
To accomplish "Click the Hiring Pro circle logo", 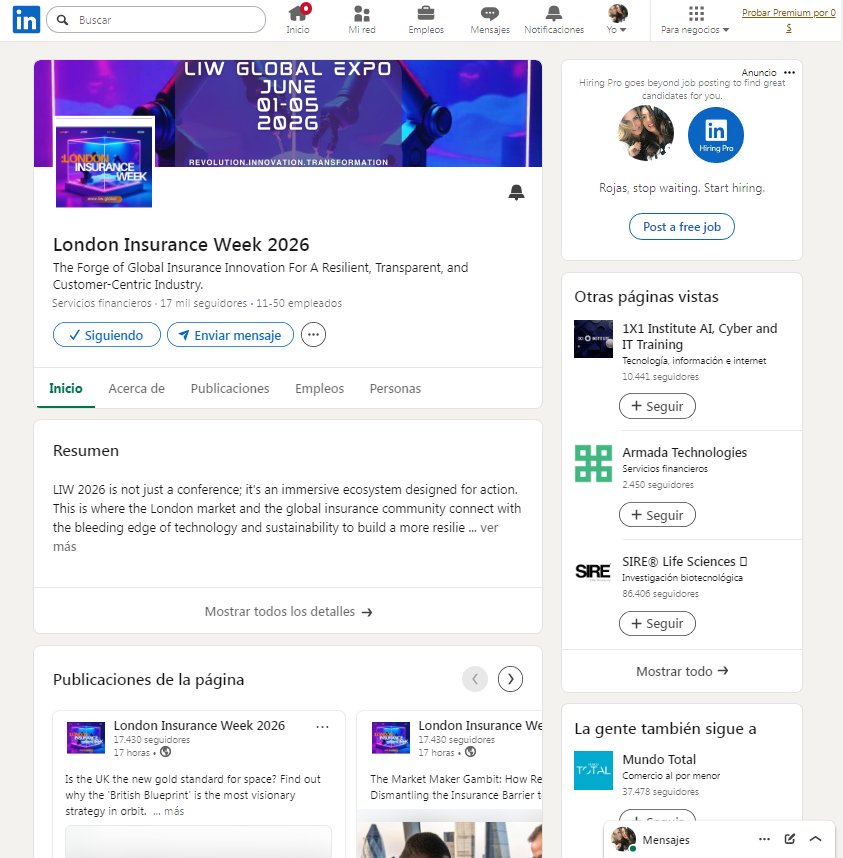I will 716,135.
